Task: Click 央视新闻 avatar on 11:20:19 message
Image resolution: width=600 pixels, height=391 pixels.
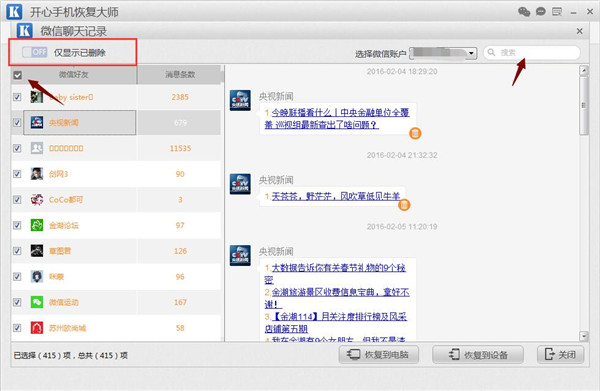Action: 240,256
